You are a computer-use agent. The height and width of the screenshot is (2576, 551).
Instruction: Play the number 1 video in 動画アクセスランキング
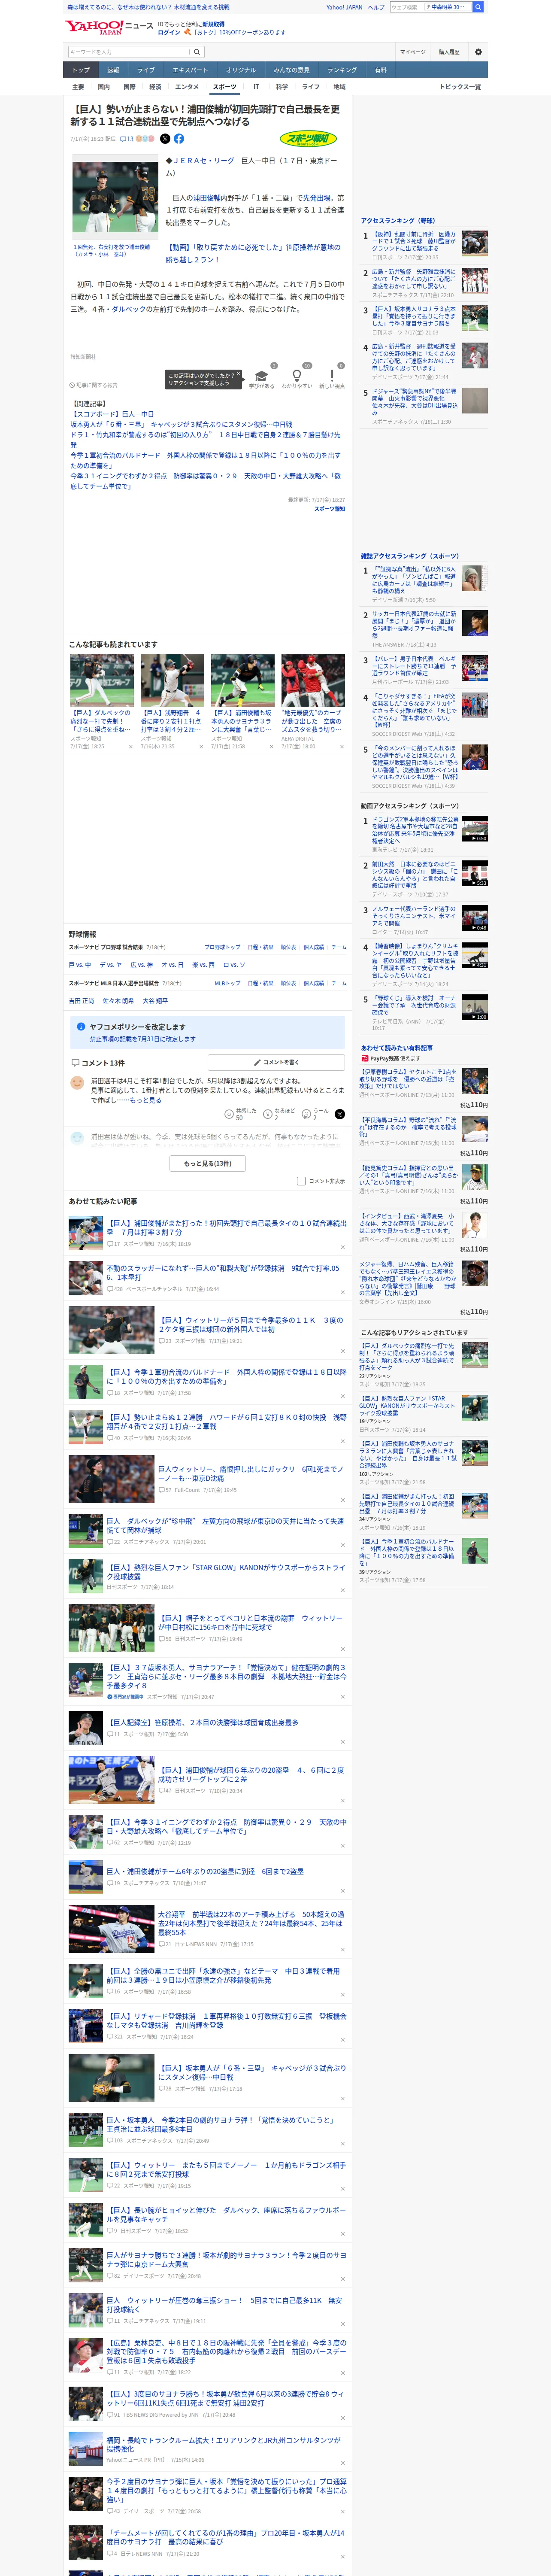pyautogui.click(x=475, y=830)
